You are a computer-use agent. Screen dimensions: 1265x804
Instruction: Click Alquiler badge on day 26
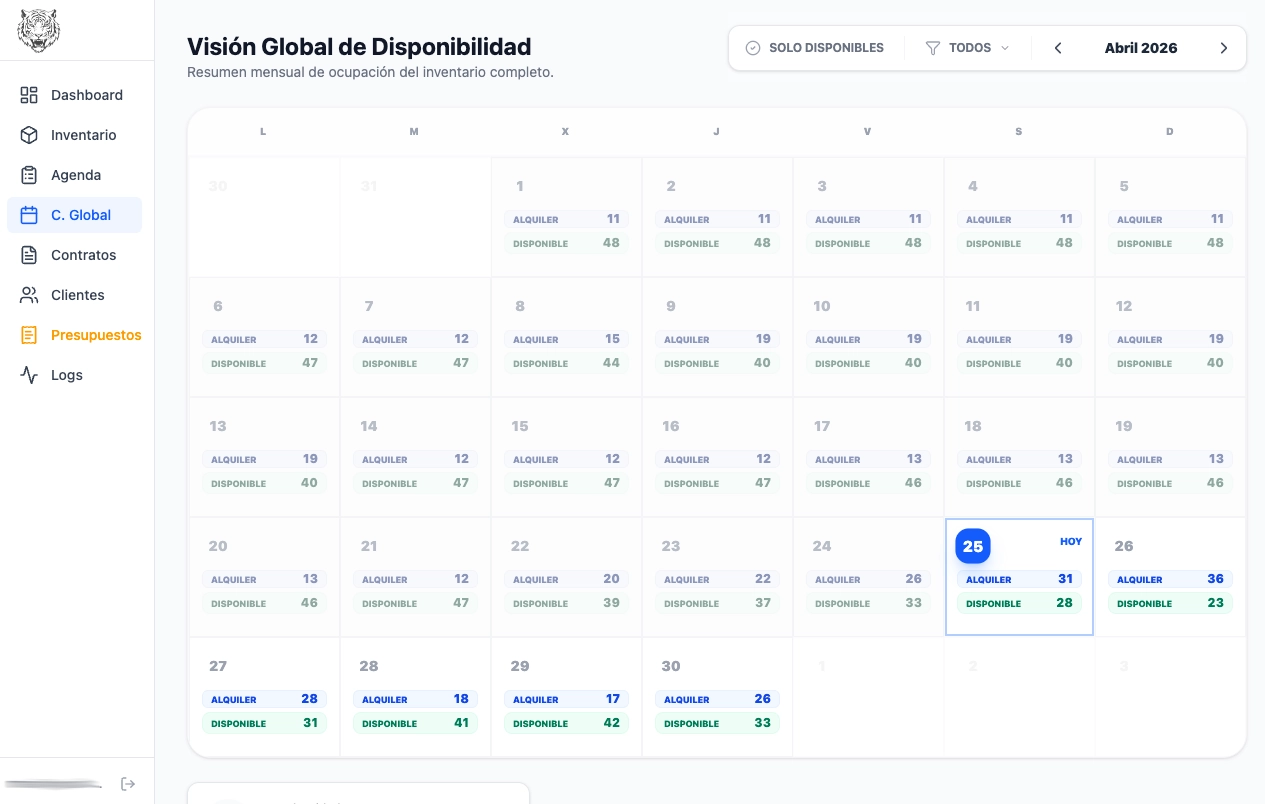1170,579
